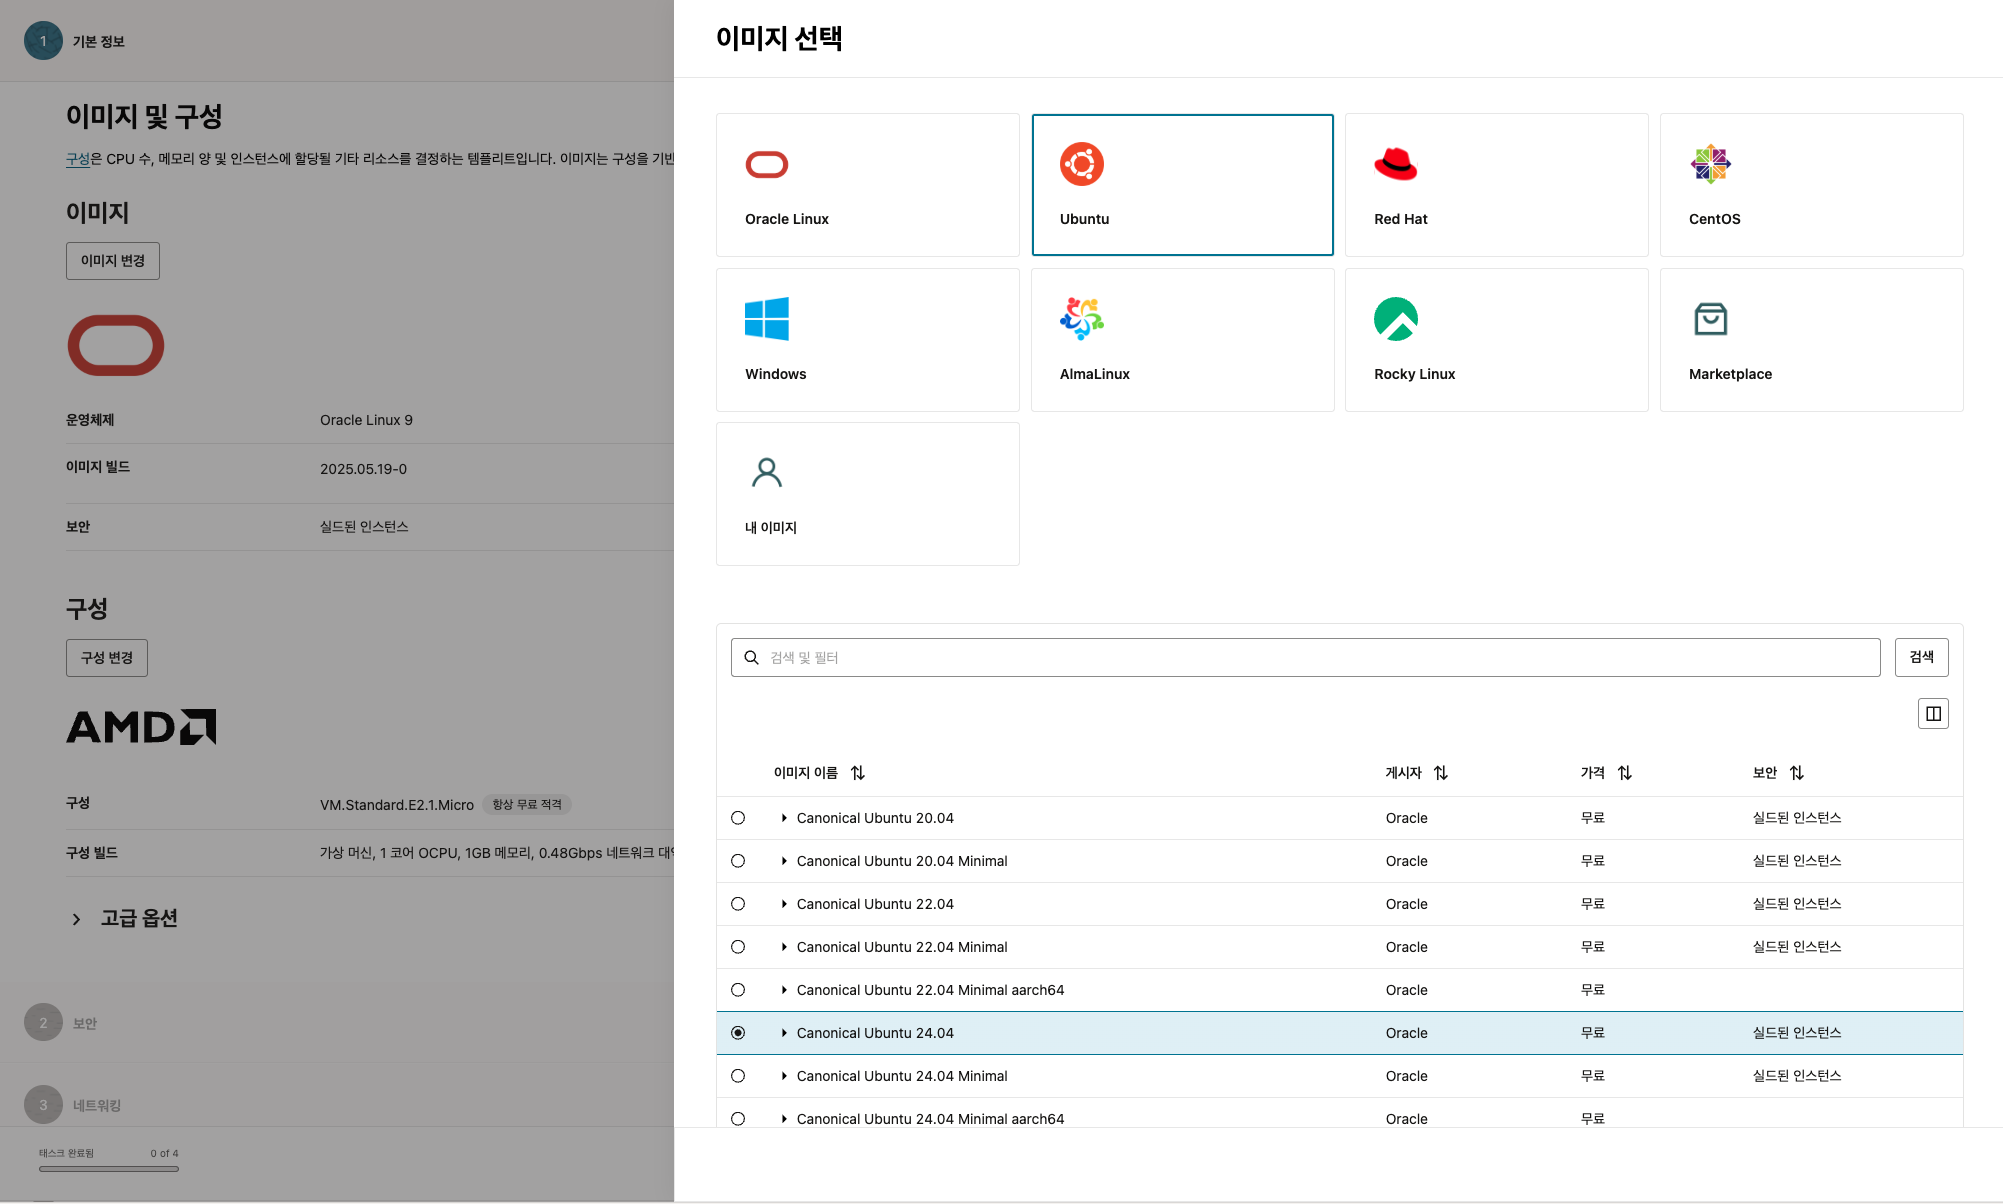Click step 2 circle 보안
This screenshot has width=2003, height=1204.
43,1023
